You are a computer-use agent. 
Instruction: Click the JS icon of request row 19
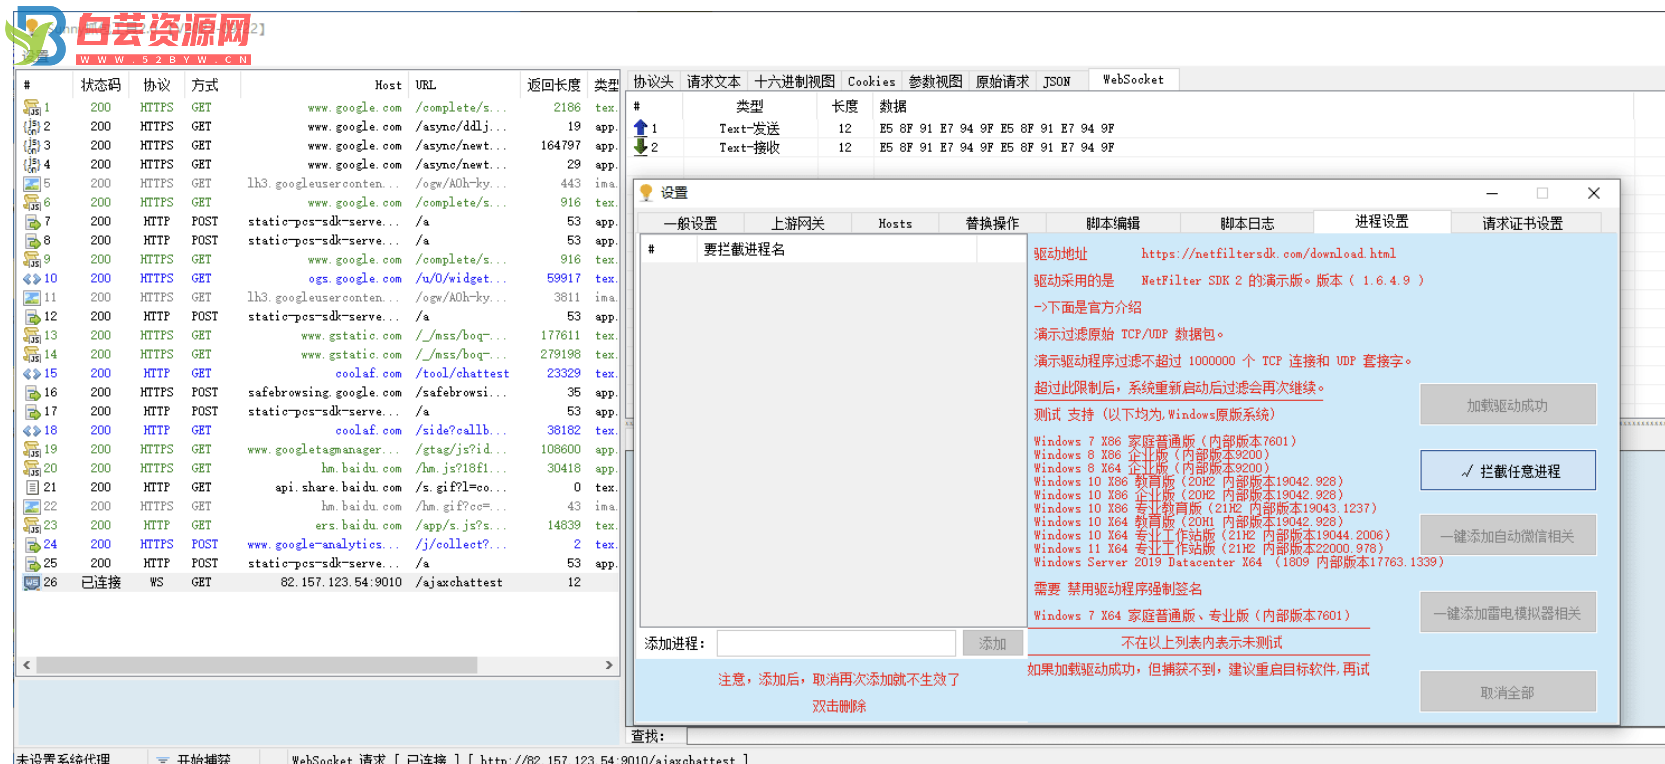[x=32, y=450]
